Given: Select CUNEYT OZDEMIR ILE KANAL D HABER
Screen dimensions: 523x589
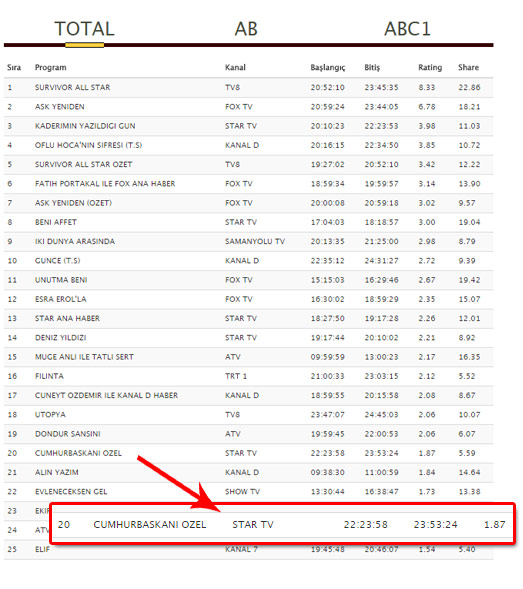Looking at the screenshot, I should point(106,395).
